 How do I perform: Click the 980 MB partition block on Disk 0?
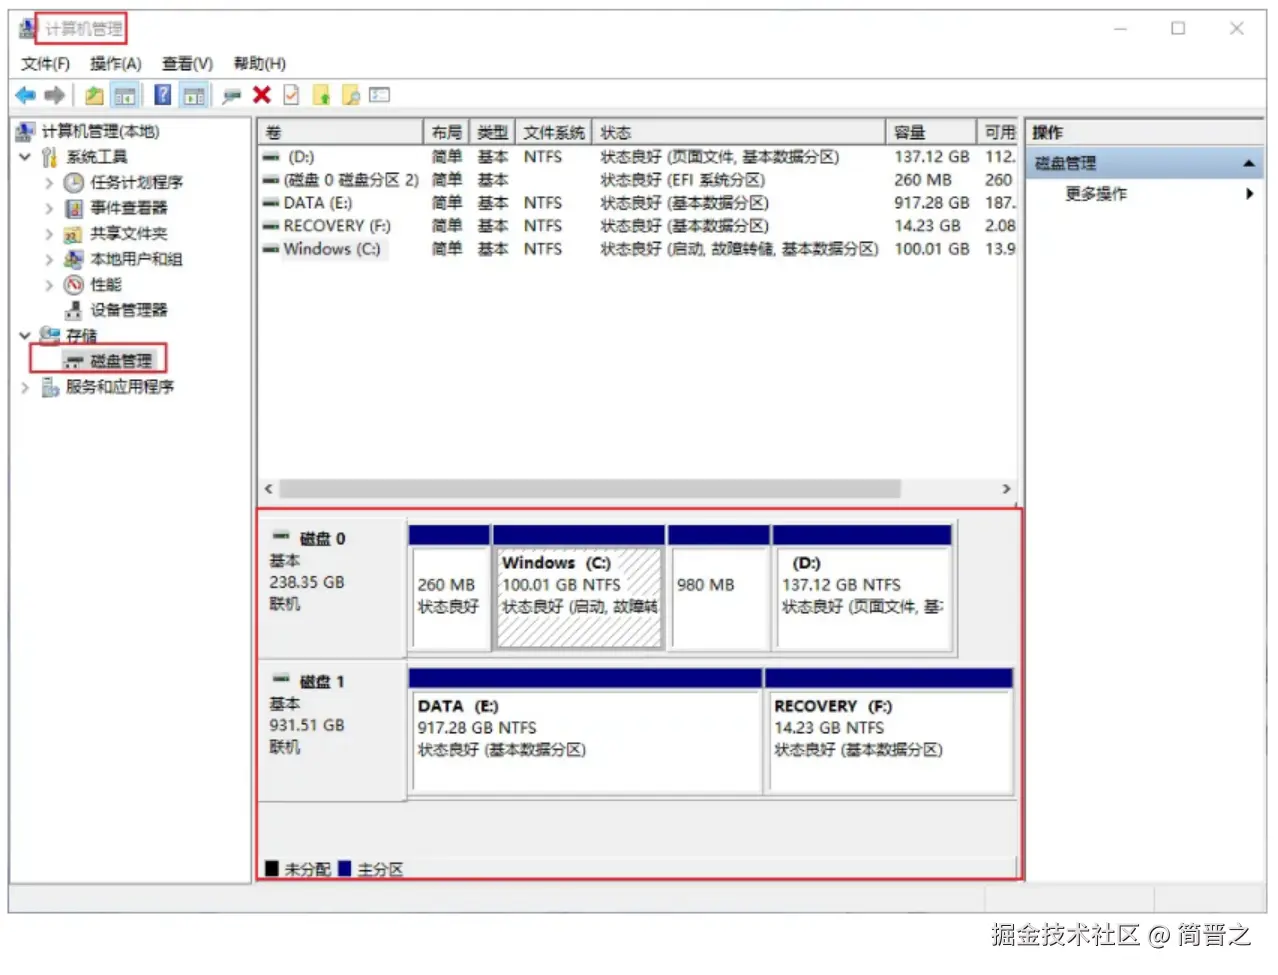tap(718, 587)
